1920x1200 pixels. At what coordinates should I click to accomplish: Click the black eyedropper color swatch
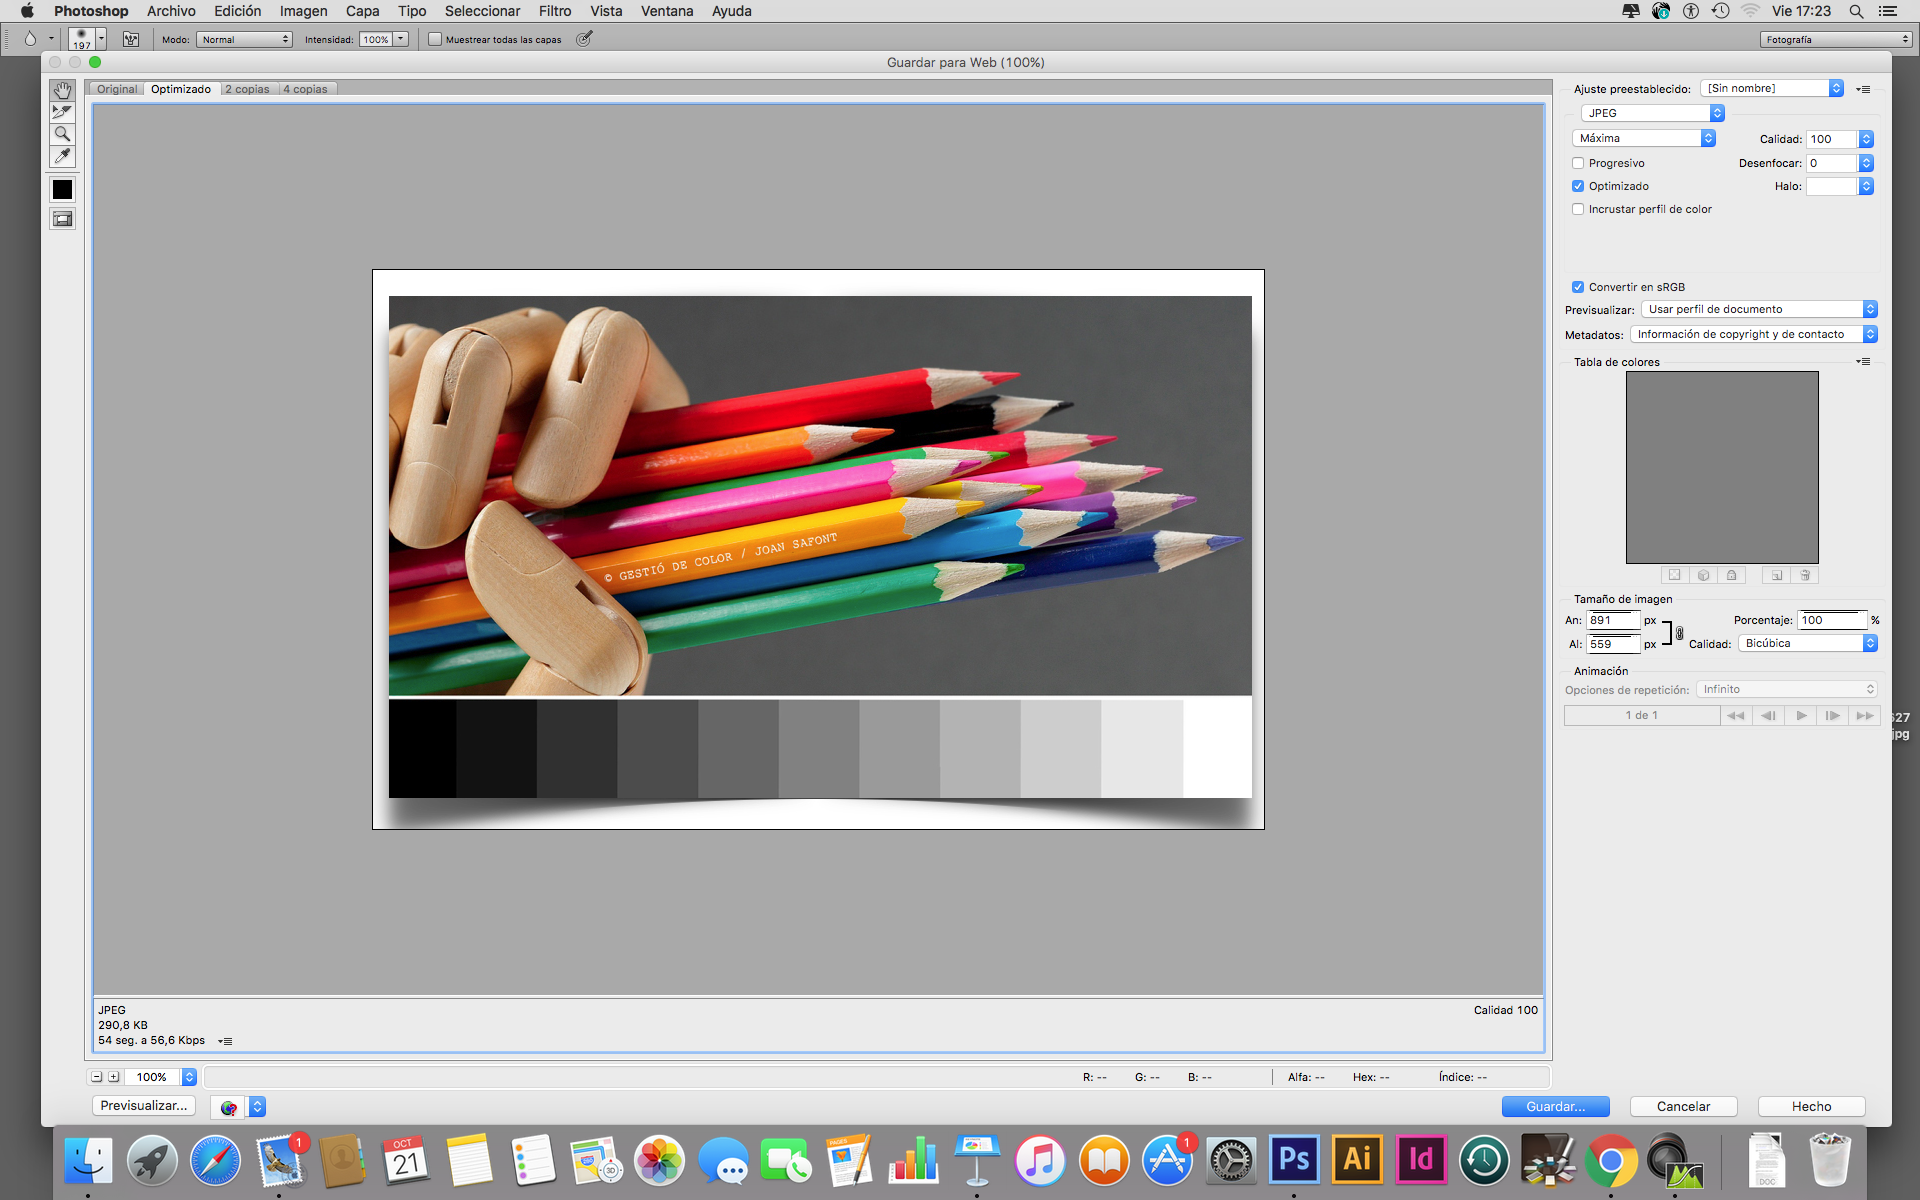click(62, 189)
